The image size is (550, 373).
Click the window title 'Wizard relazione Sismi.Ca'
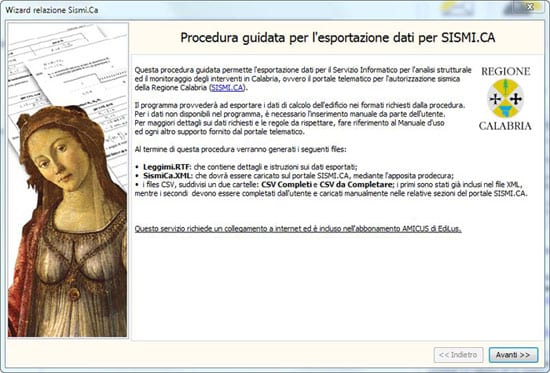click(52, 10)
